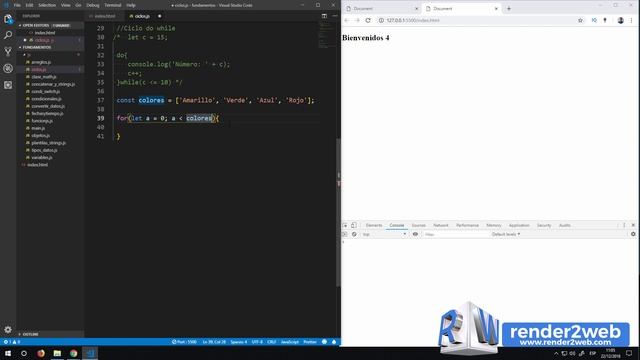640x360 pixels.
Task: Switch to the Elements tab in DevTools
Action: (374, 225)
